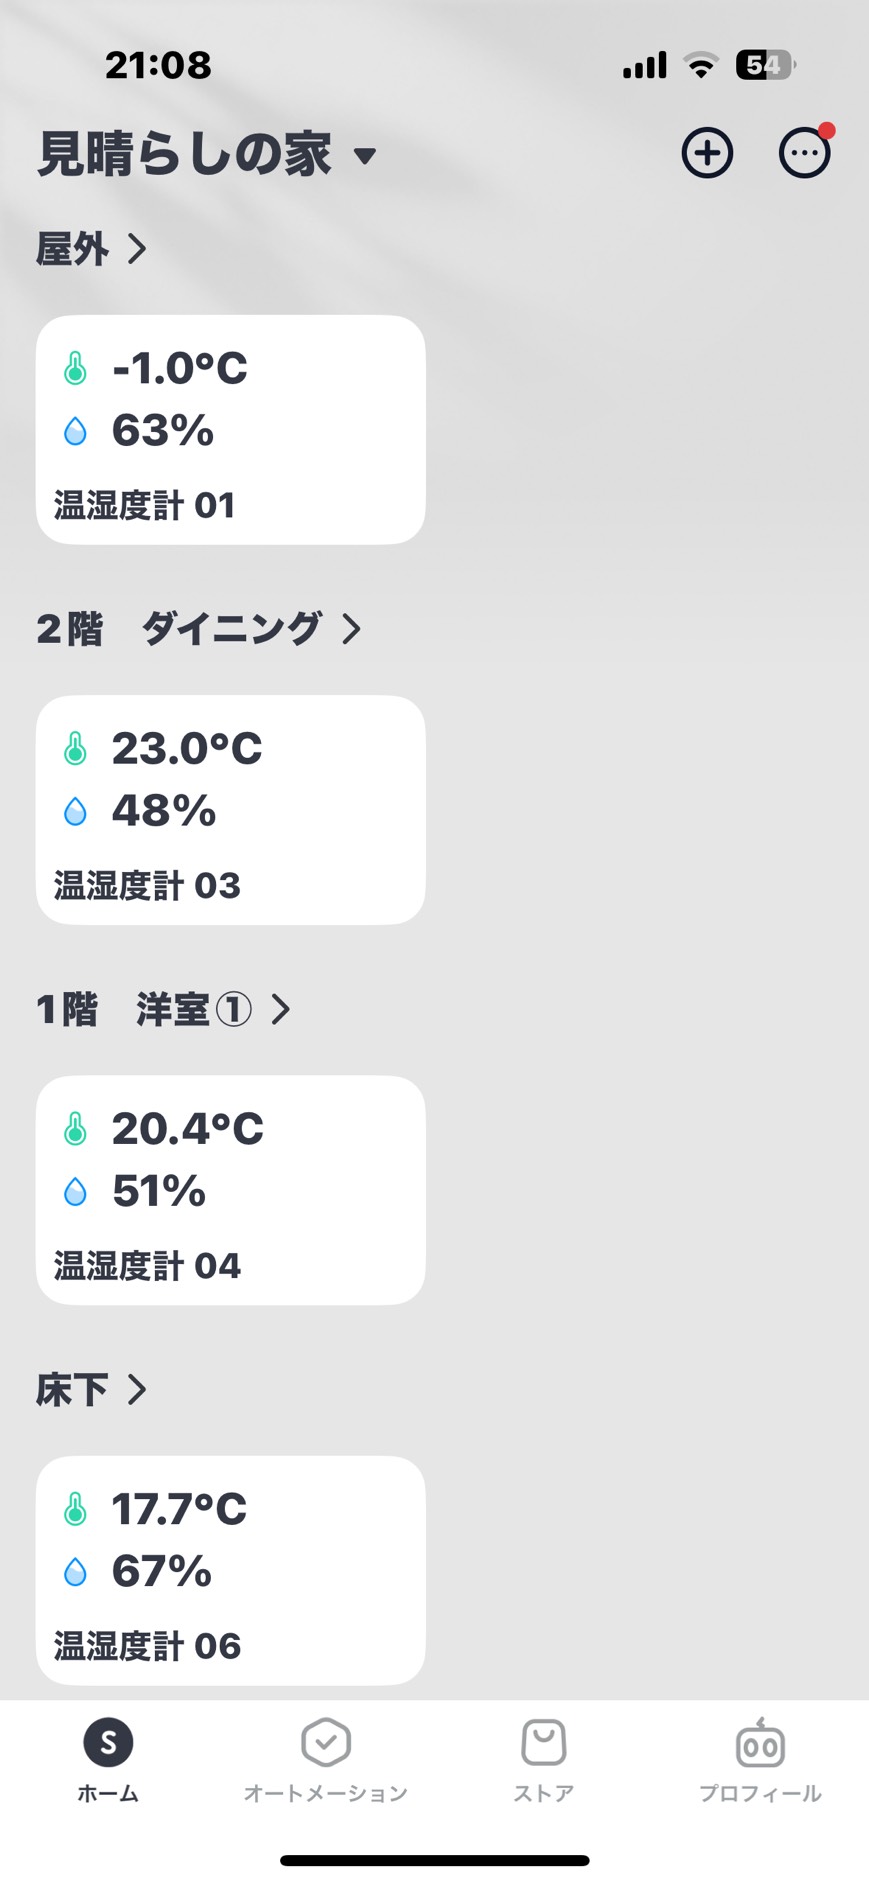Screen dimensions: 869x1884
Task: Expand the 1階 洋室① room section
Action: [163, 1010]
